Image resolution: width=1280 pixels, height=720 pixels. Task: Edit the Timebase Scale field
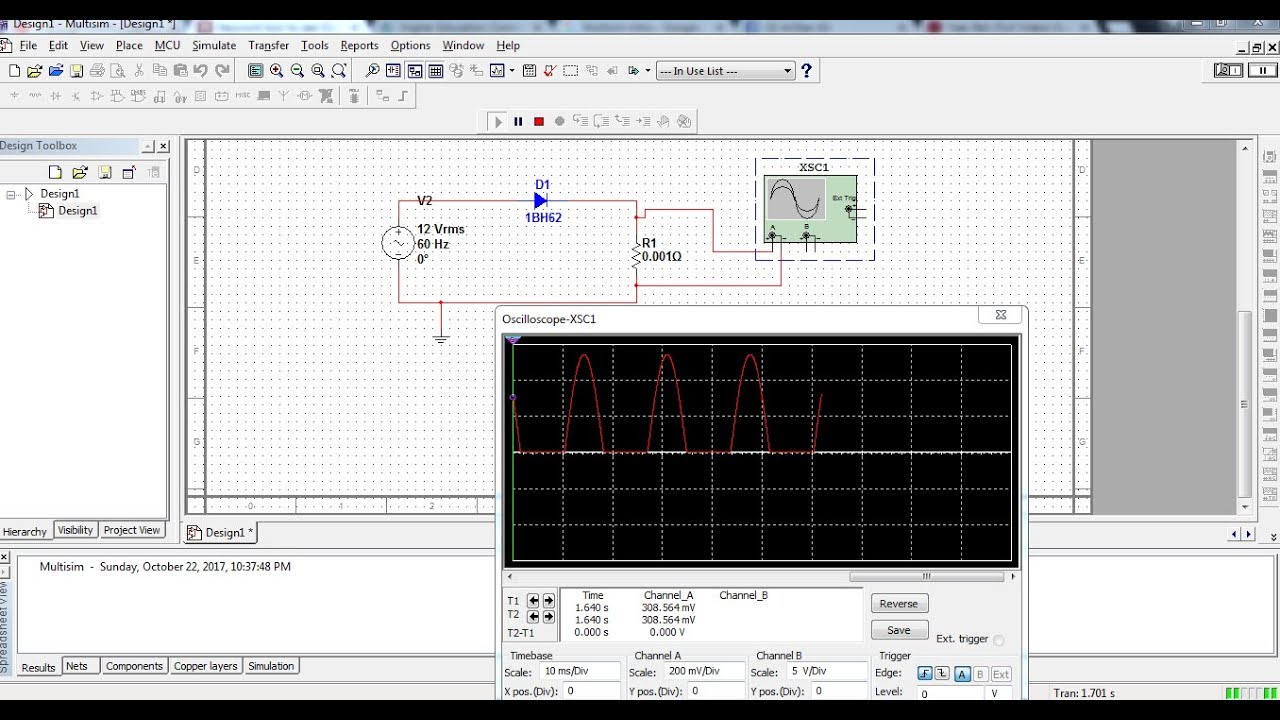(578, 672)
